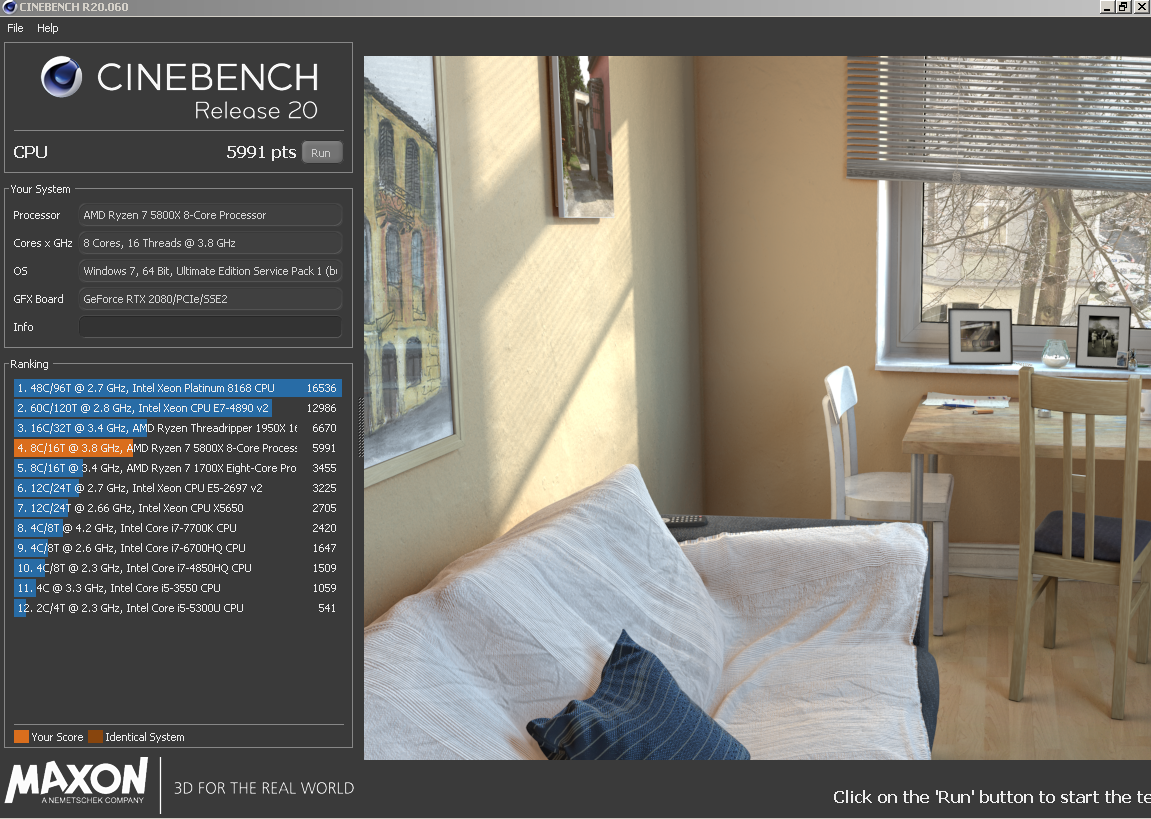Select ranking row Intel Core i5-3550
This screenshot has width=1151, height=819.
pyautogui.click(x=178, y=588)
